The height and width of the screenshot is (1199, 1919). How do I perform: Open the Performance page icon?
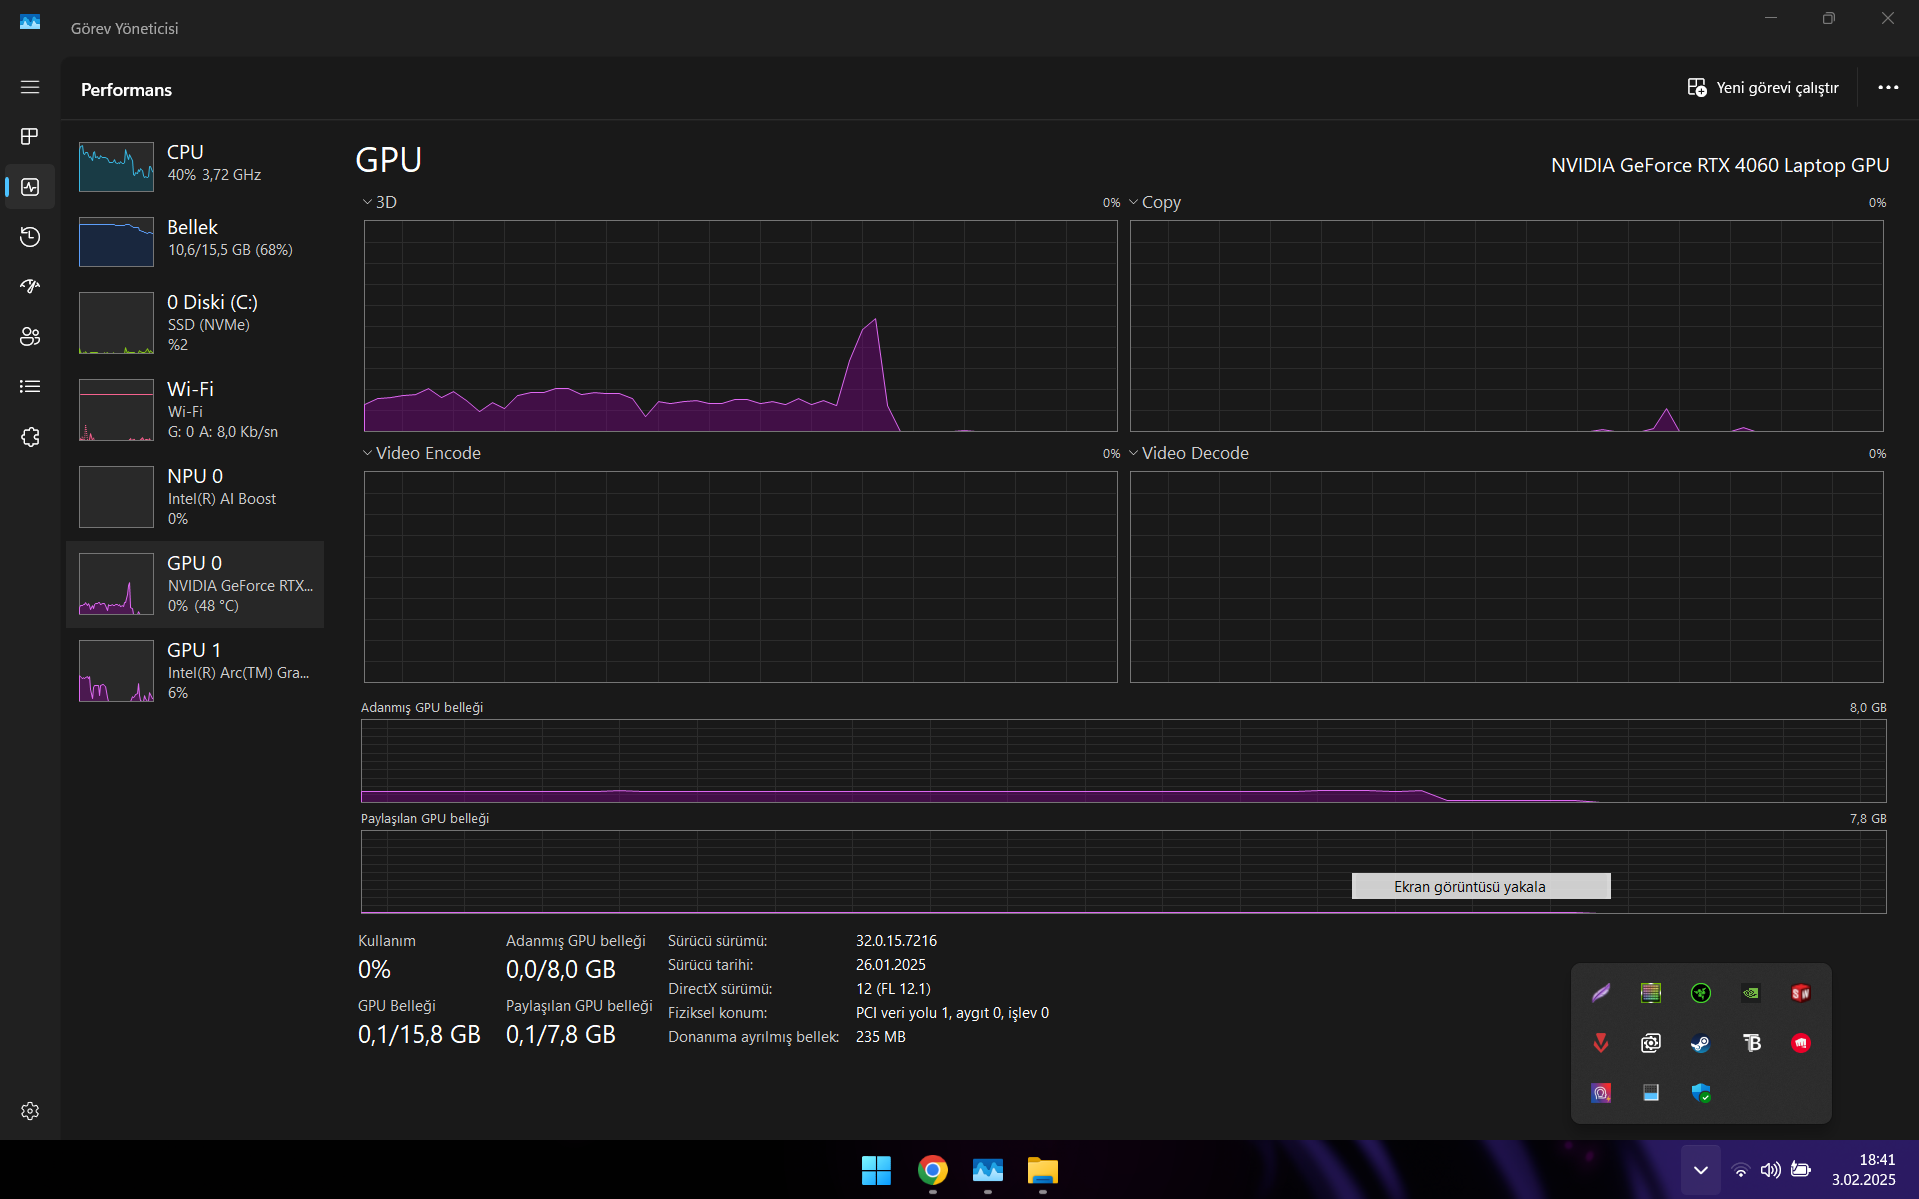click(x=30, y=187)
